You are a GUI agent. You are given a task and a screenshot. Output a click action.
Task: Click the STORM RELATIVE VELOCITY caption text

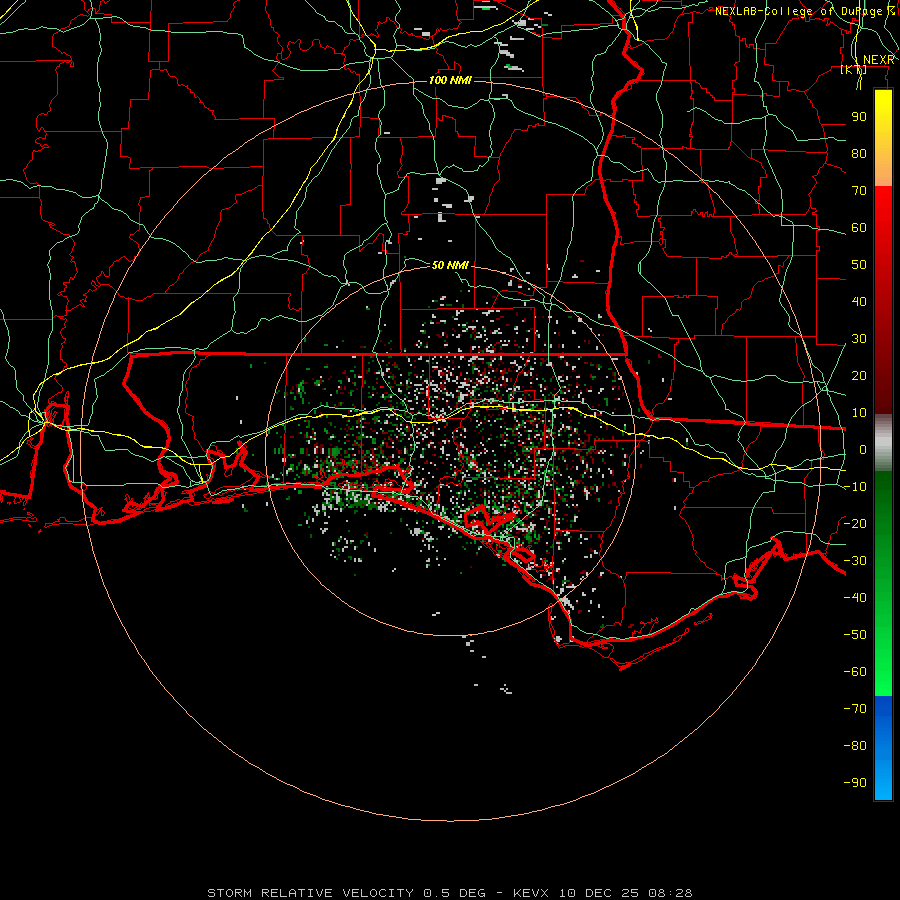(x=310, y=893)
